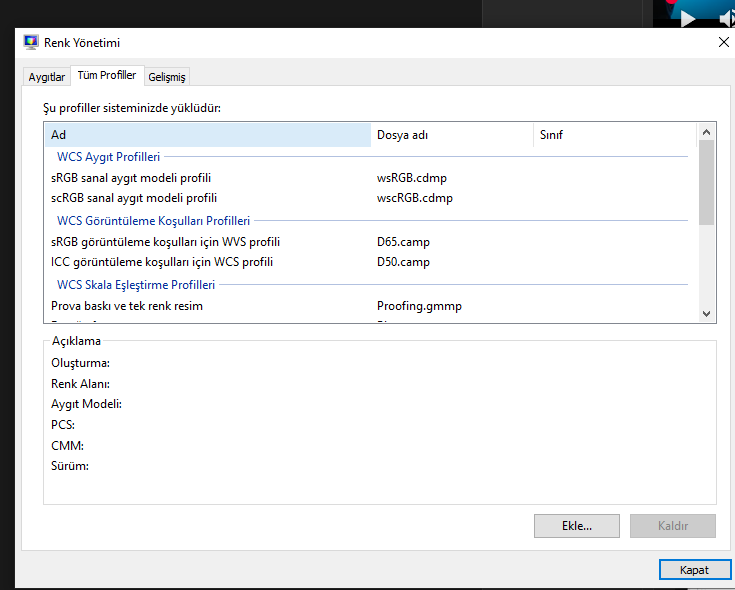Close the Renk Yönetimi window with X
735x590 pixels.
tap(724, 42)
